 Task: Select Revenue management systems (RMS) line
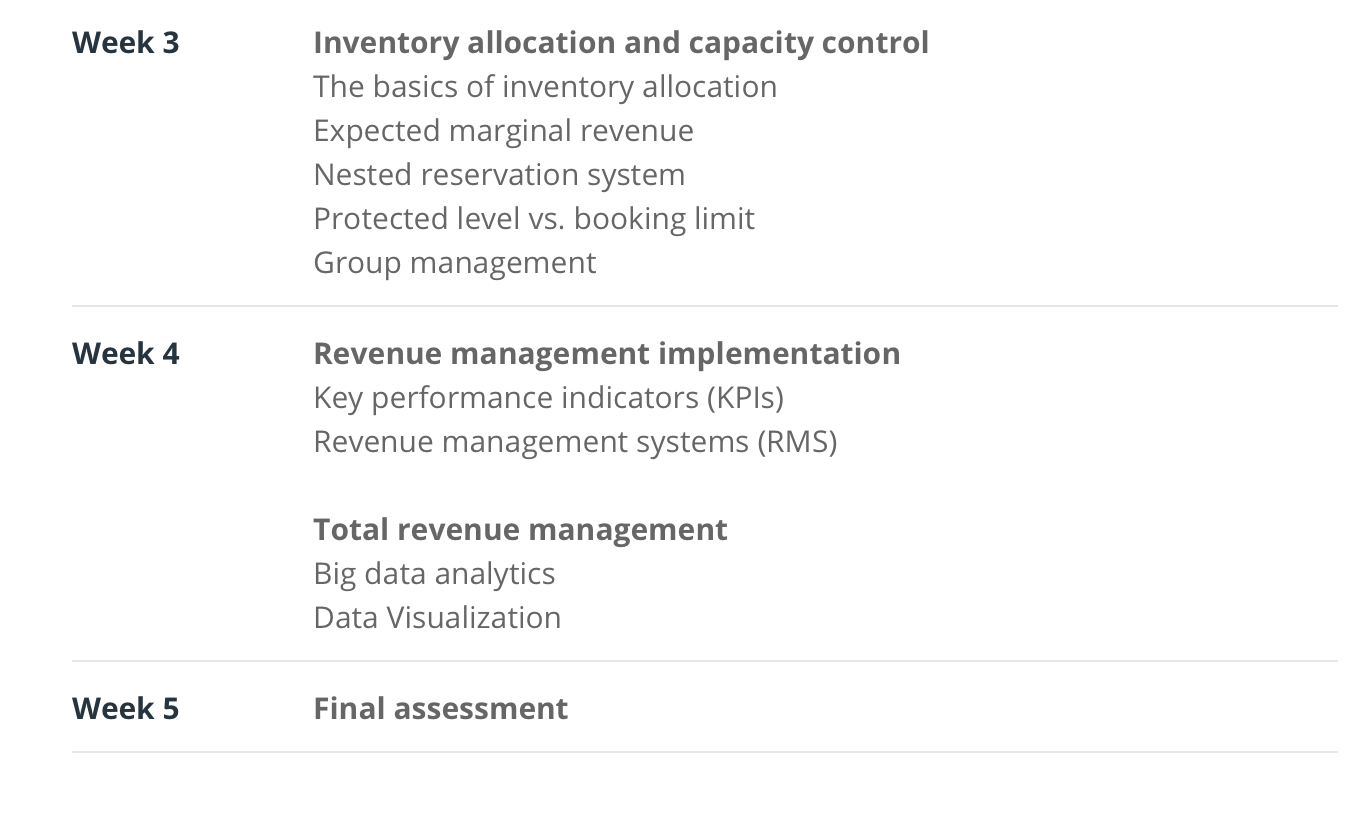(575, 442)
